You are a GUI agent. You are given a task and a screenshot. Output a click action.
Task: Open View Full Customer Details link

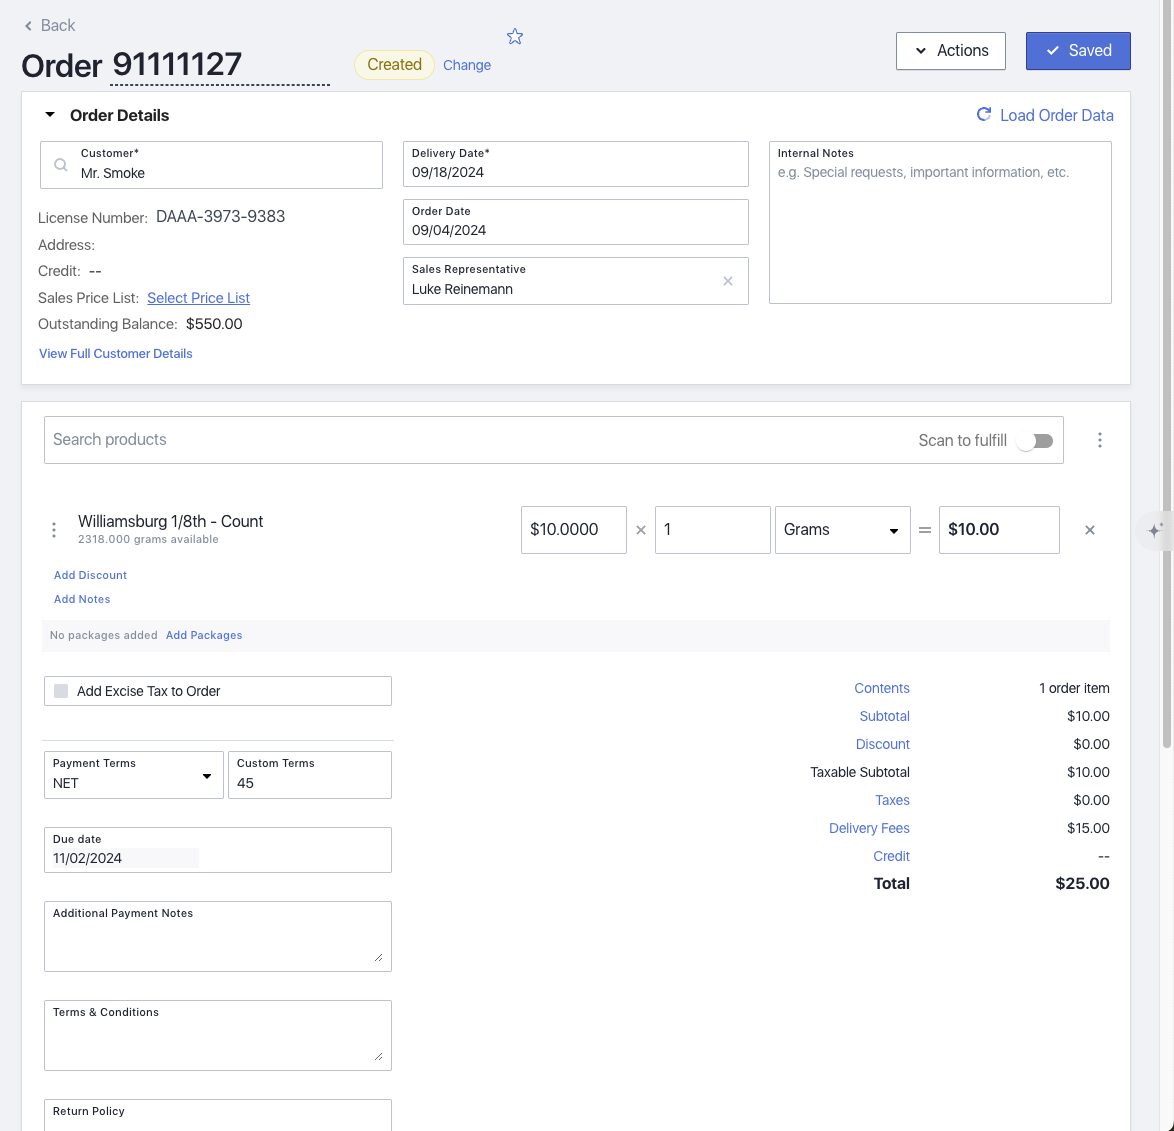116,354
